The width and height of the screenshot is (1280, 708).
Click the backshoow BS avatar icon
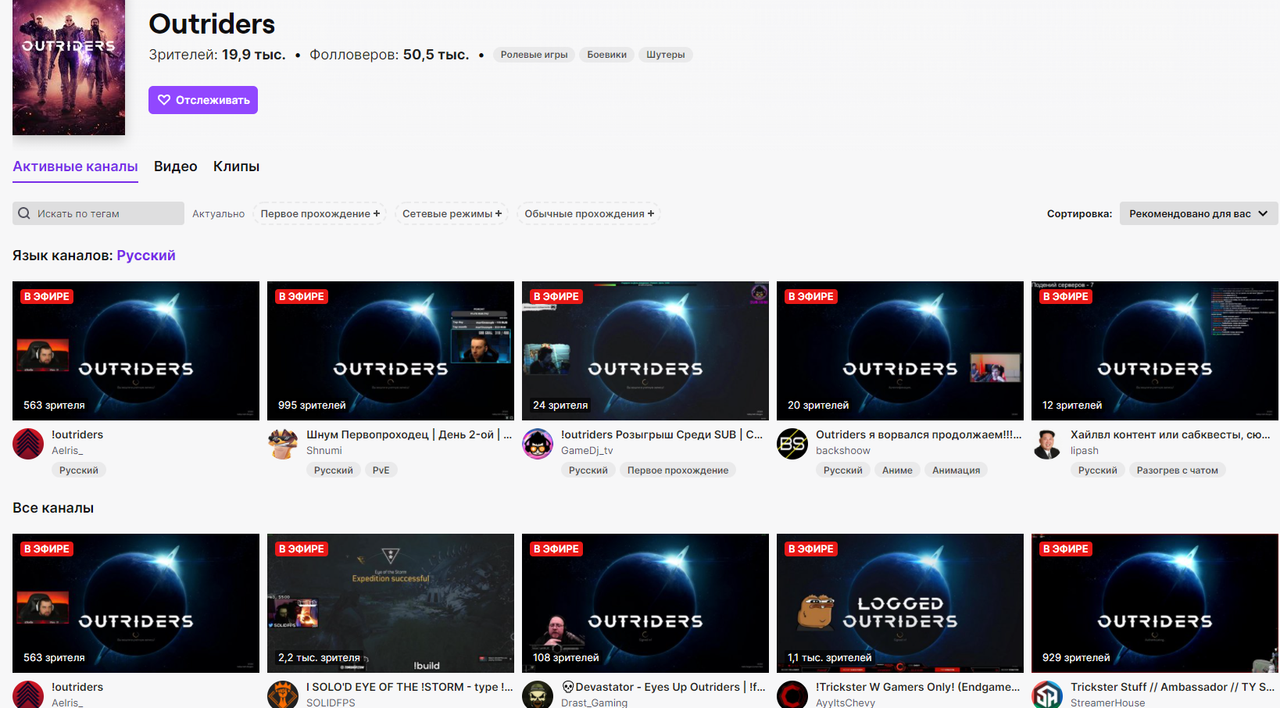click(792, 444)
